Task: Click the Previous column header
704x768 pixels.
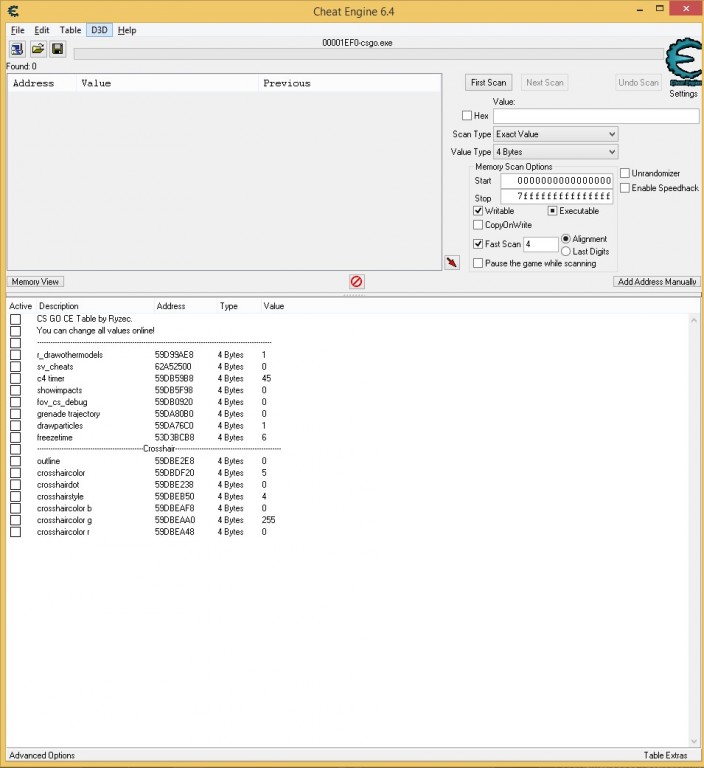Action: point(349,83)
